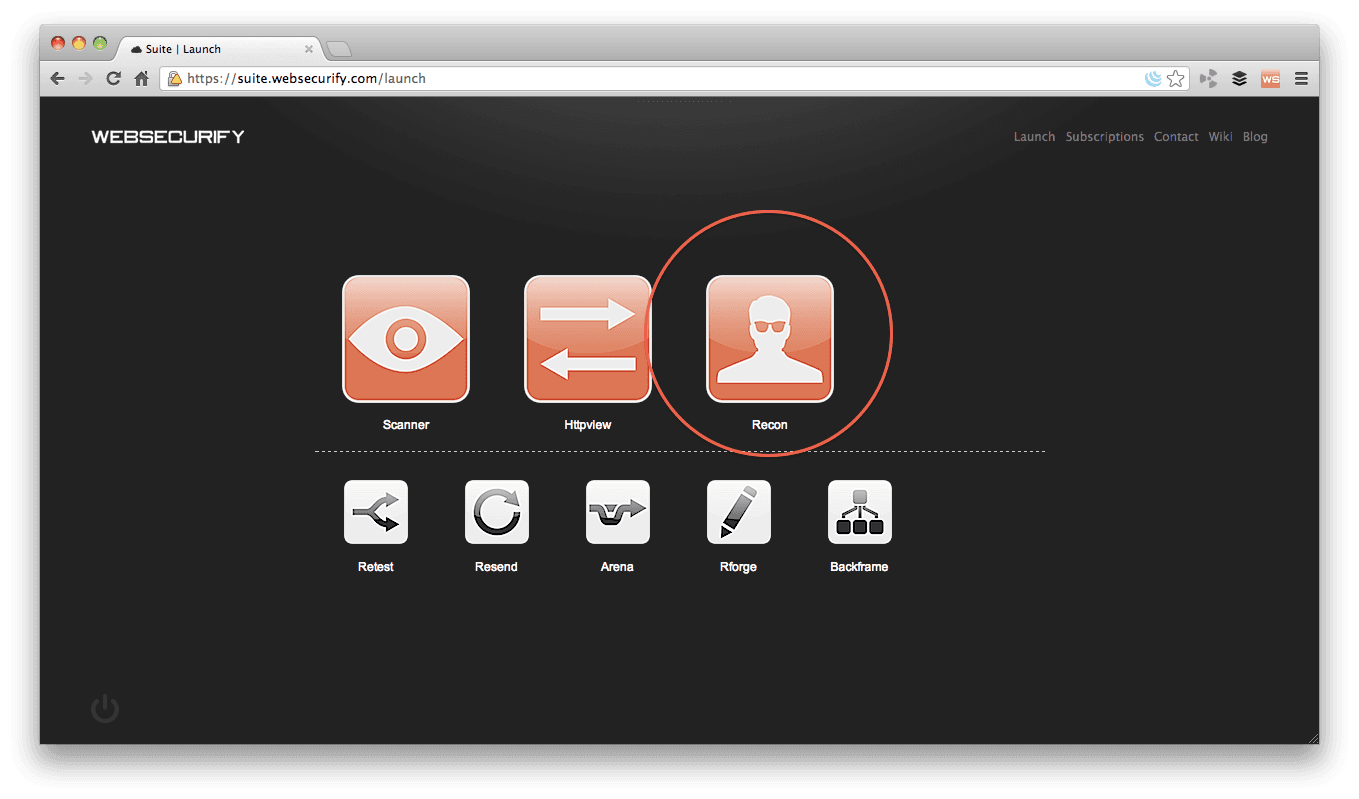Select the Suite | Launch tab

pyautogui.click(x=220, y=49)
